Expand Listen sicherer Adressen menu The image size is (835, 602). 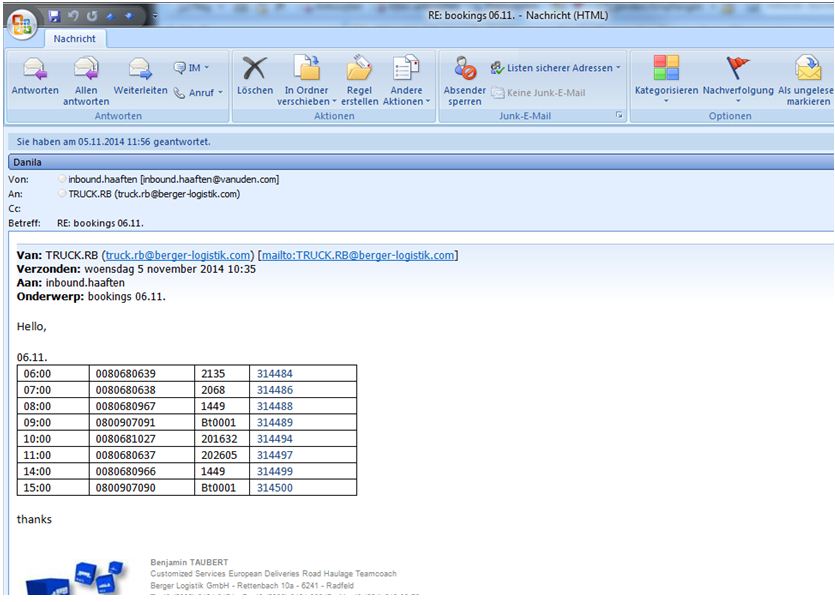point(555,68)
